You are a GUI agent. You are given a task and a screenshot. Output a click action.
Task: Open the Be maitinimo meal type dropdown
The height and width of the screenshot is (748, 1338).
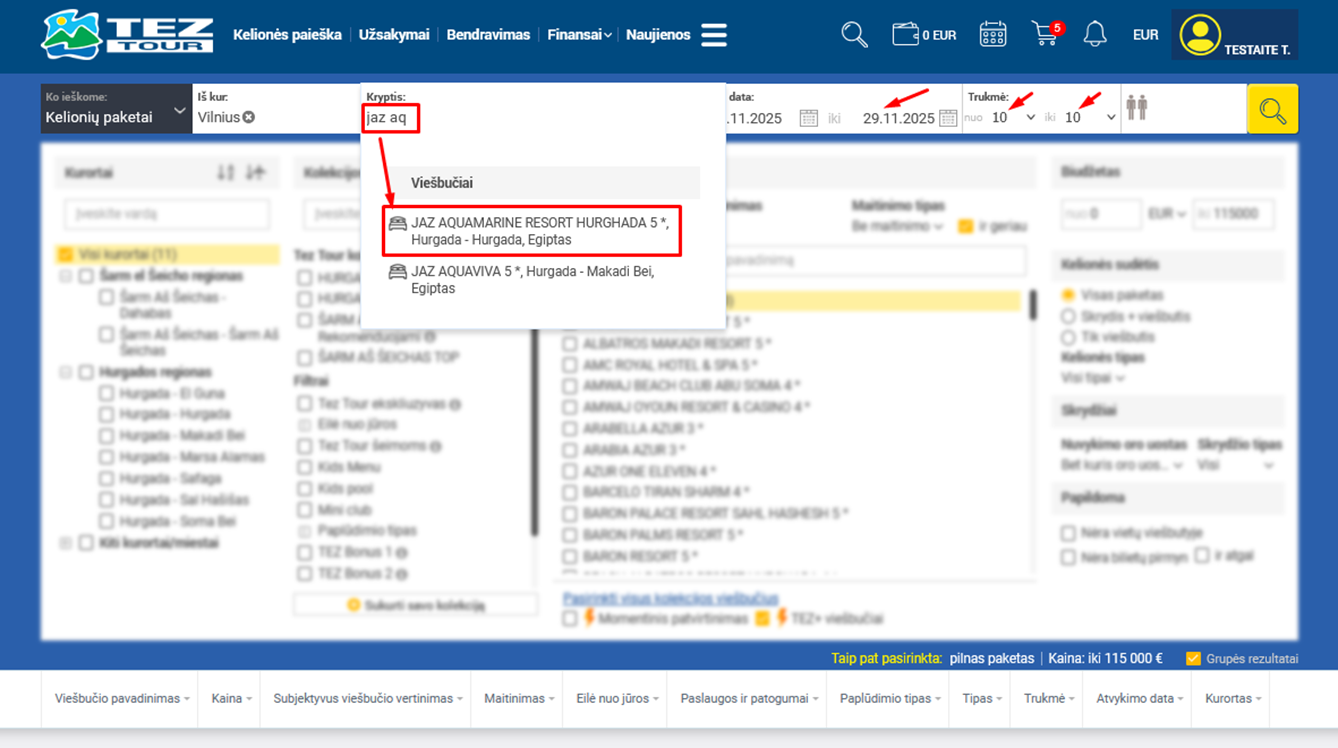click(898, 227)
